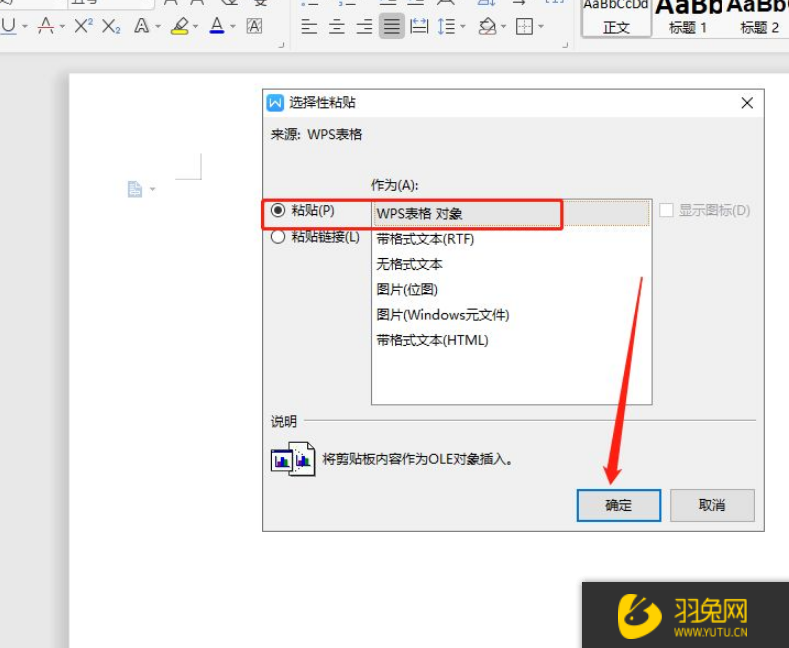This screenshot has width=789, height=648.
Task: Select 图片(位图) in list
Action: (x=512, y=289)
